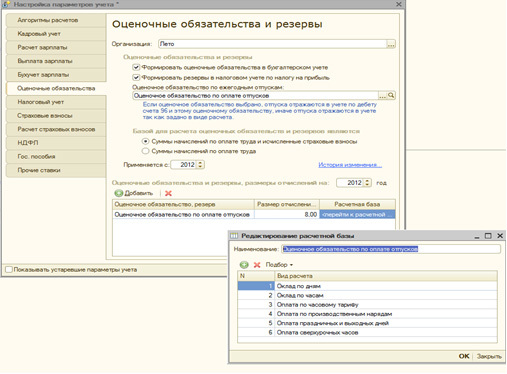Open История изменения link
This screenshot has height=374, width=507.
pyautogui.click(x=350, y=165)
